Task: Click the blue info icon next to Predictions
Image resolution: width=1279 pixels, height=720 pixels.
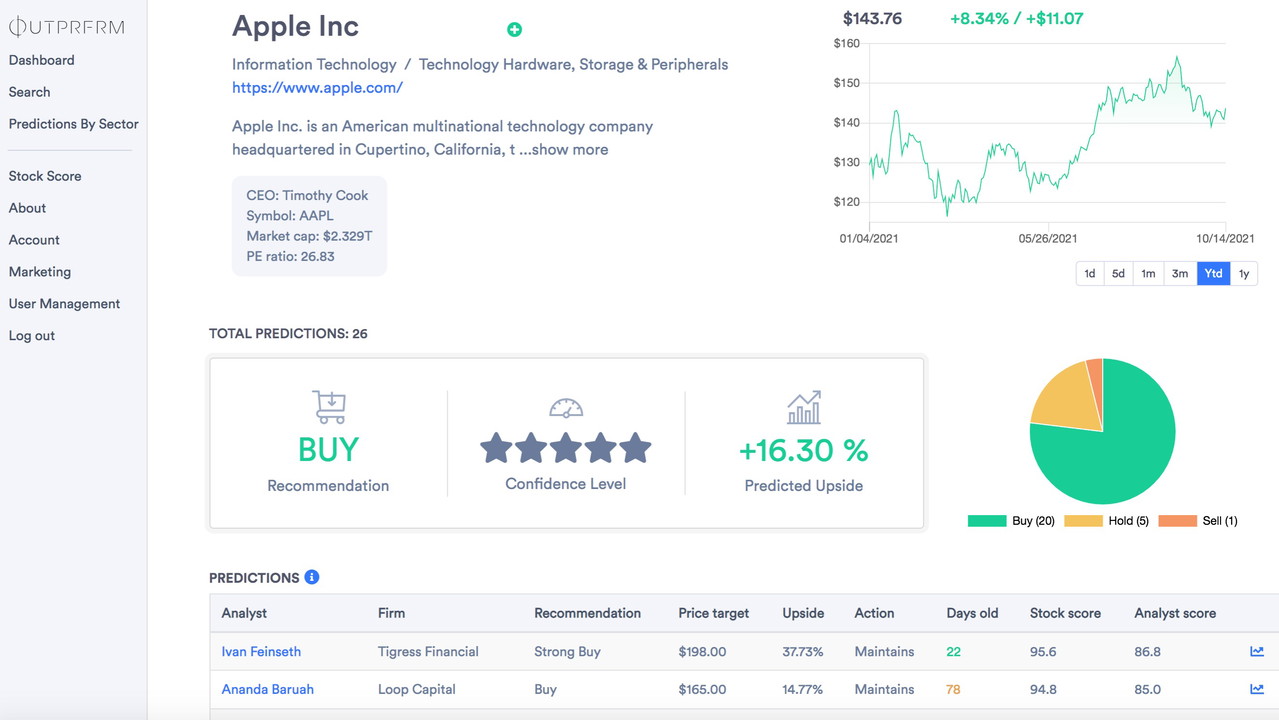Action: tap(312, 577)
